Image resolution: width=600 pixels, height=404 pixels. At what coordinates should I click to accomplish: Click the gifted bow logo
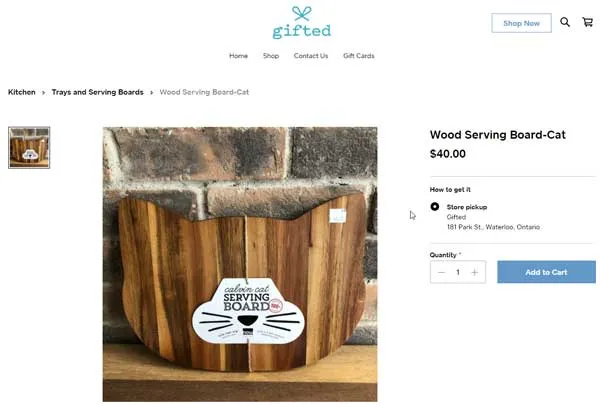[x=302, y=23]
